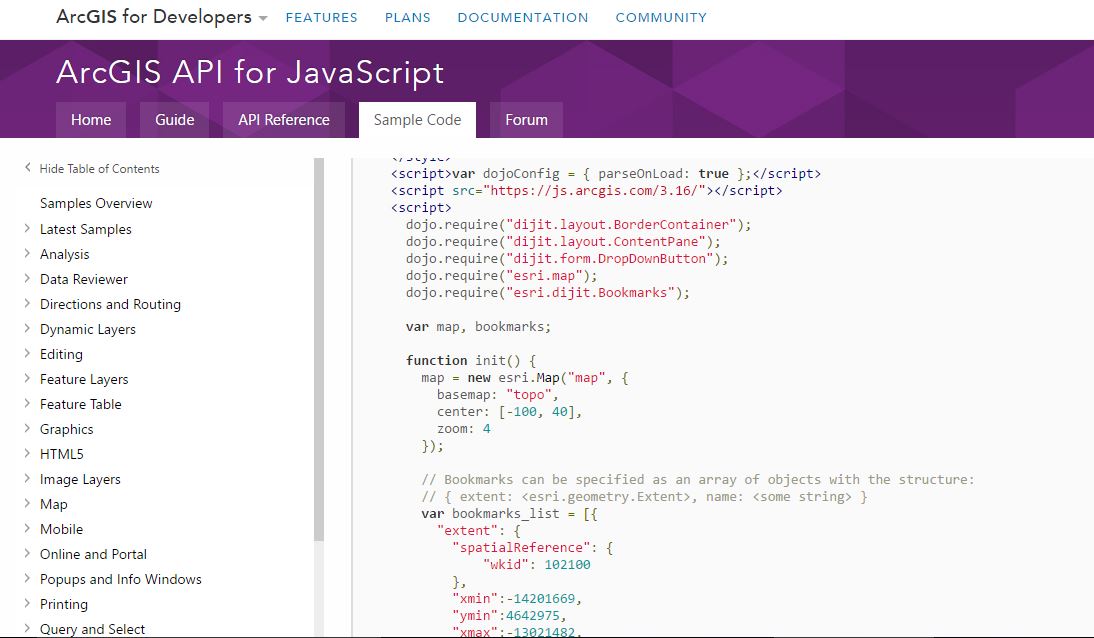Click the wkid value 102100
Screen dimensions: 1094x638
pyautogui.click(x=567, y=564)
